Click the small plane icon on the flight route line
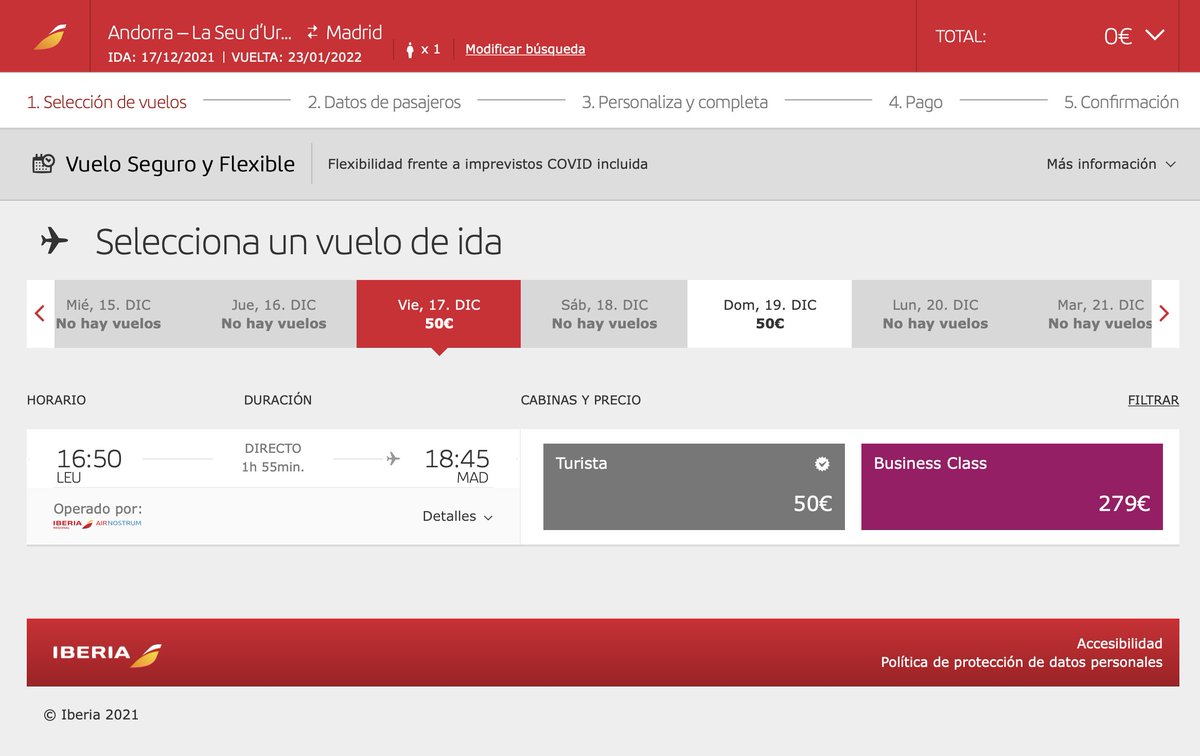1200x756 pixels. tap(393, 459)
